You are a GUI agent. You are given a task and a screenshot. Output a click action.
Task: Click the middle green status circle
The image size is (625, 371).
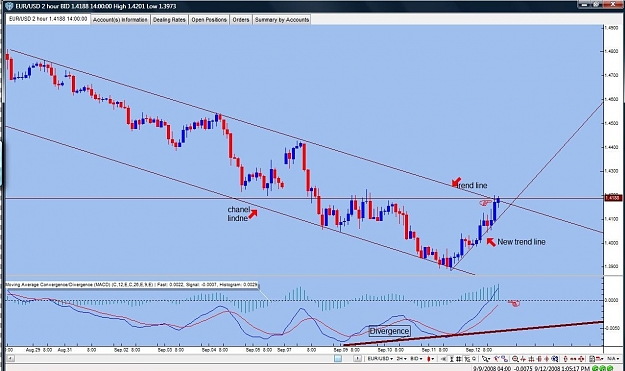coord(602,368)
